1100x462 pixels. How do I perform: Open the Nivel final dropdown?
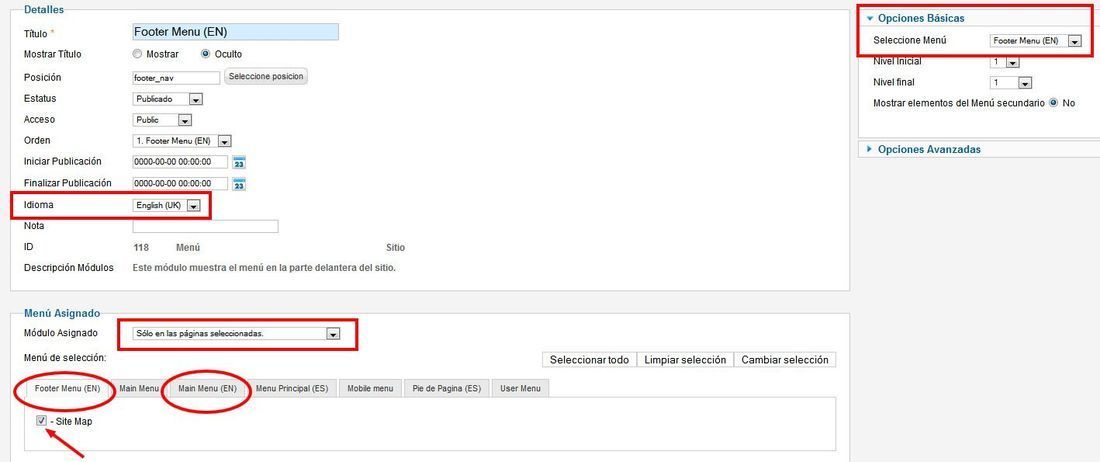click(1011, 83)
